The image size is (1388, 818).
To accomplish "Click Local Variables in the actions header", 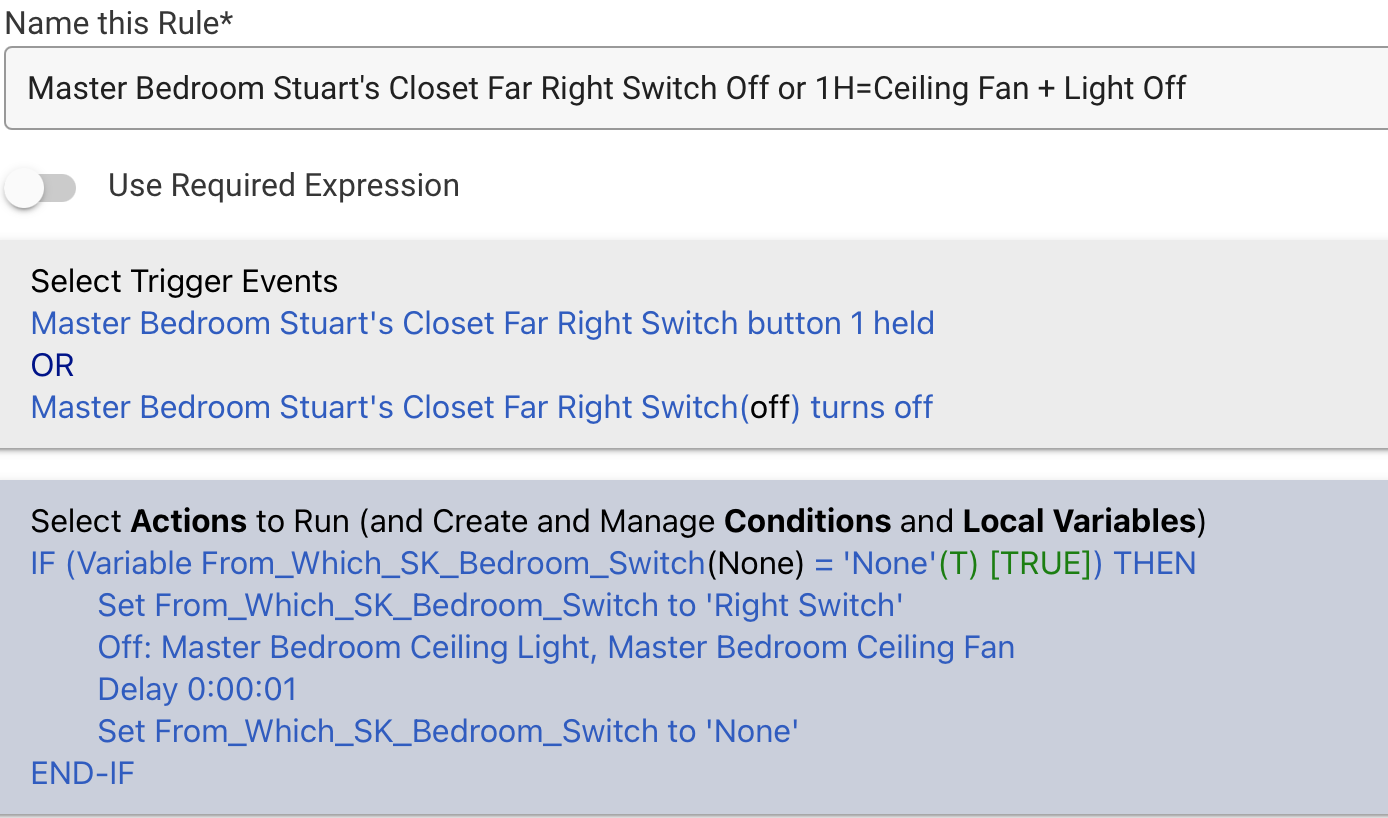I will pyautogui.click(x=1079, y=521).
